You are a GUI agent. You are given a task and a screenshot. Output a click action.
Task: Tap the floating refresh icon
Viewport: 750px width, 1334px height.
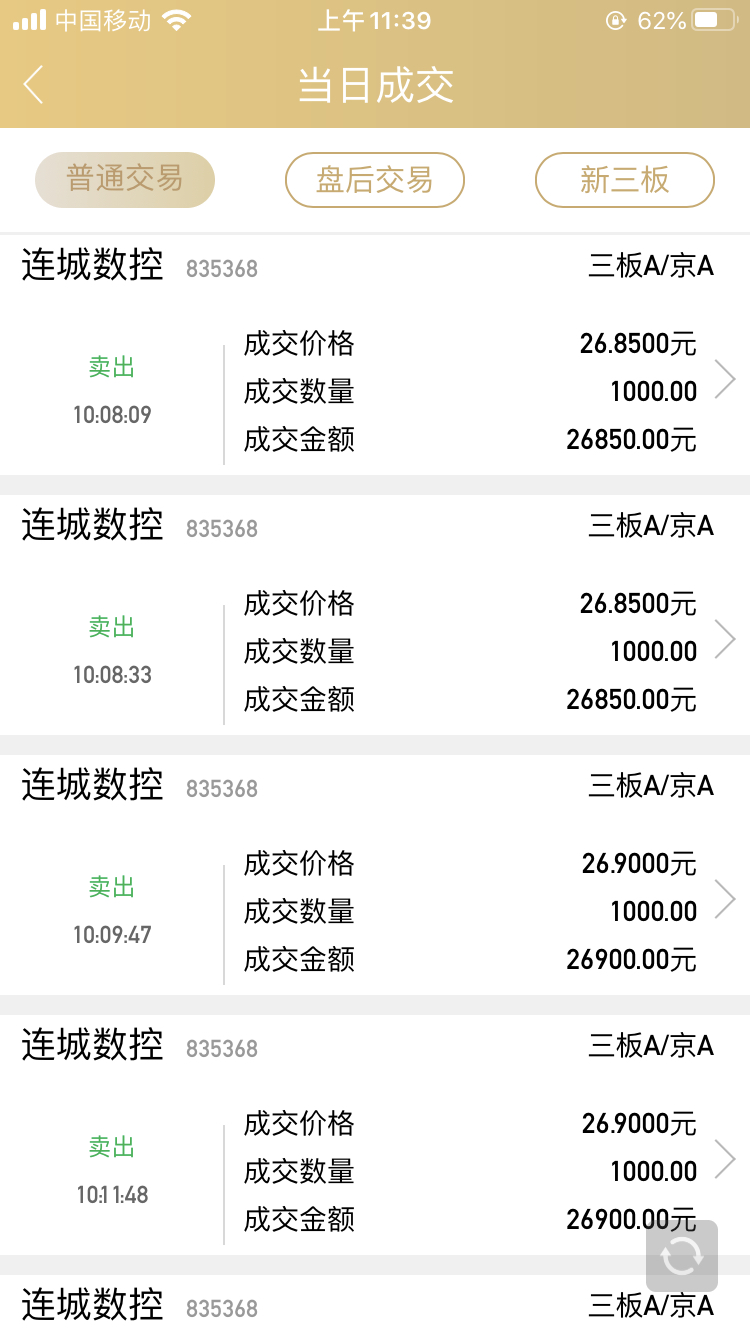[682, 1255]
